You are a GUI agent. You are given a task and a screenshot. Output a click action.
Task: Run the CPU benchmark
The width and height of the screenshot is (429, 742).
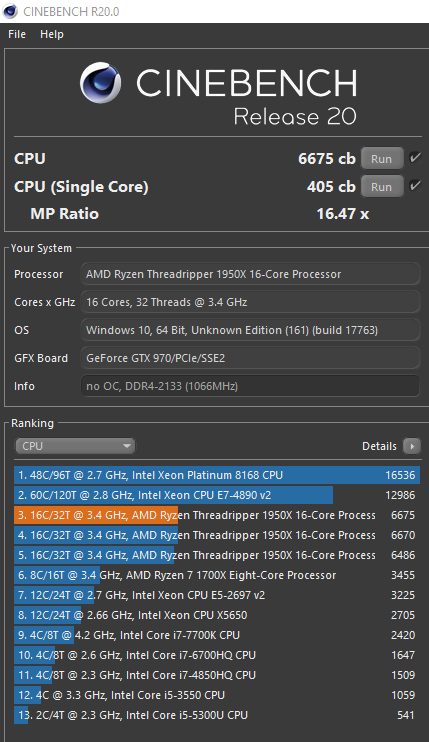click(382, 159)
